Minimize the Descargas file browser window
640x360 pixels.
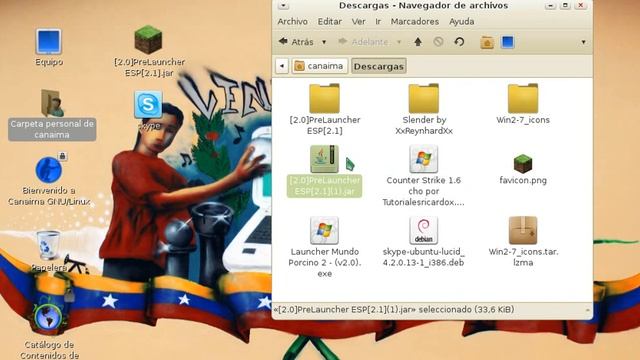point(550,5)
